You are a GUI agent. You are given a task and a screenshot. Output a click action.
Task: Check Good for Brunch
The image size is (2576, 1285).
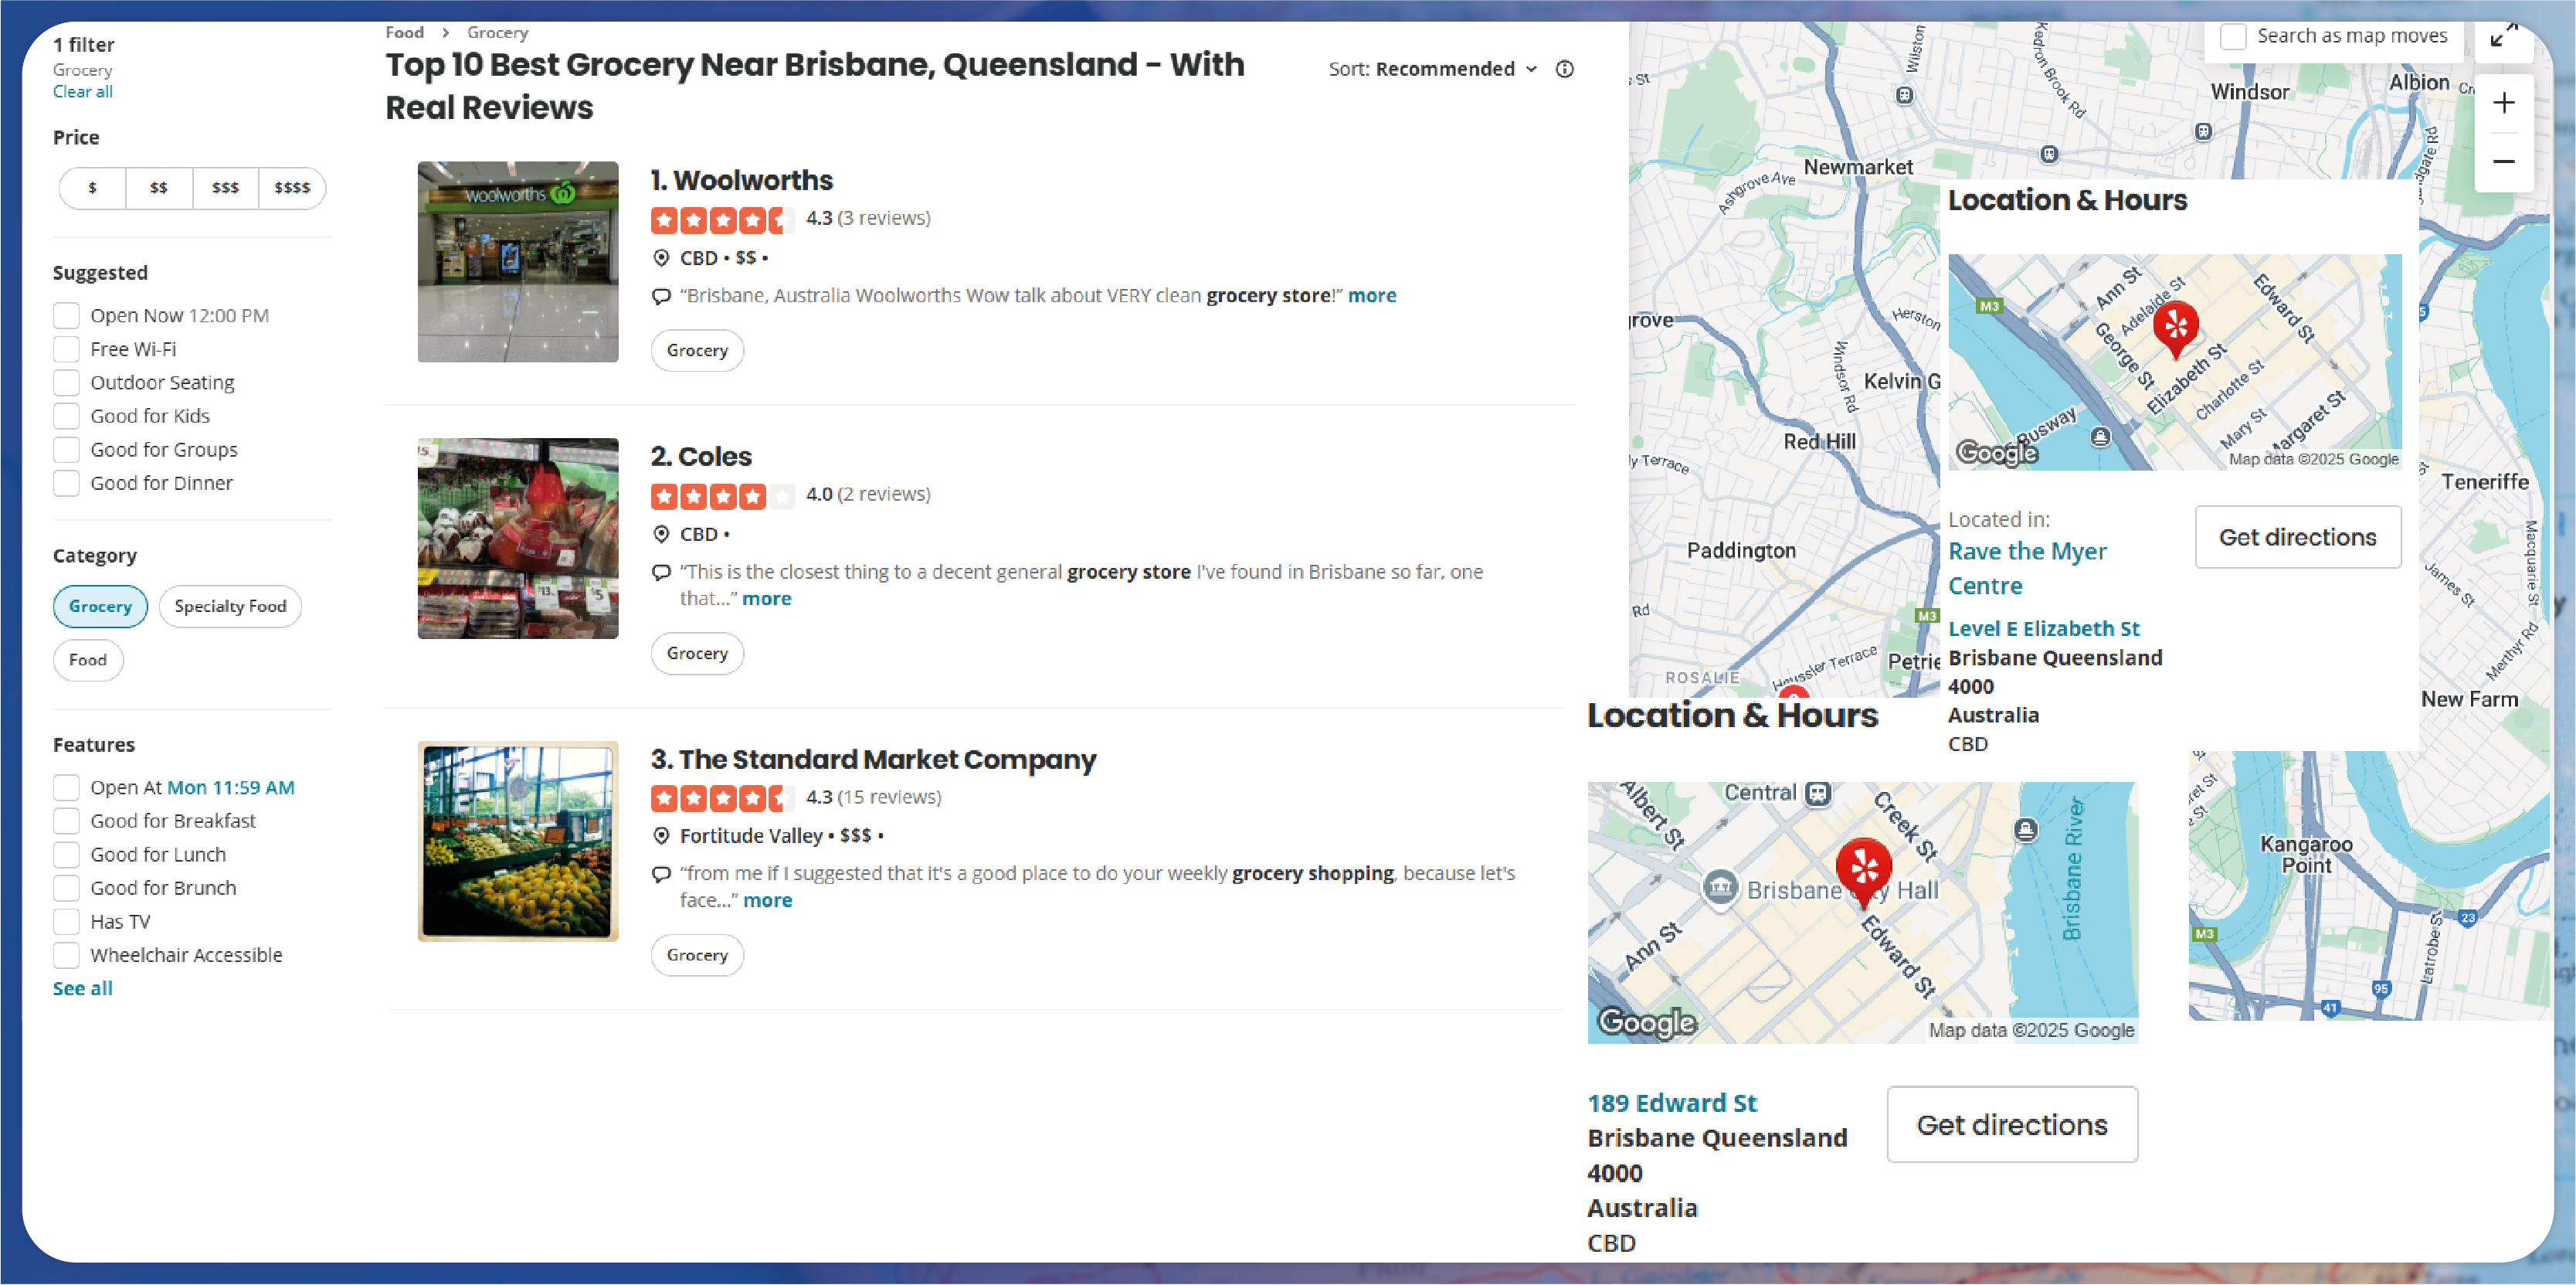pyautogui.click(x=66, y=888)
